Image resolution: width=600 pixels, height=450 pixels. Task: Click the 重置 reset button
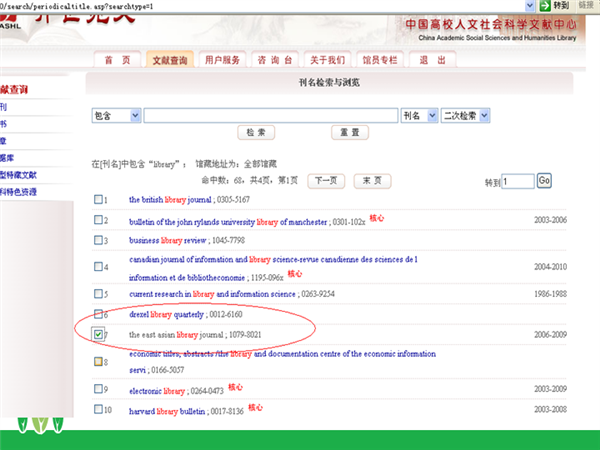pyautogui.click(x=350, y=132)
